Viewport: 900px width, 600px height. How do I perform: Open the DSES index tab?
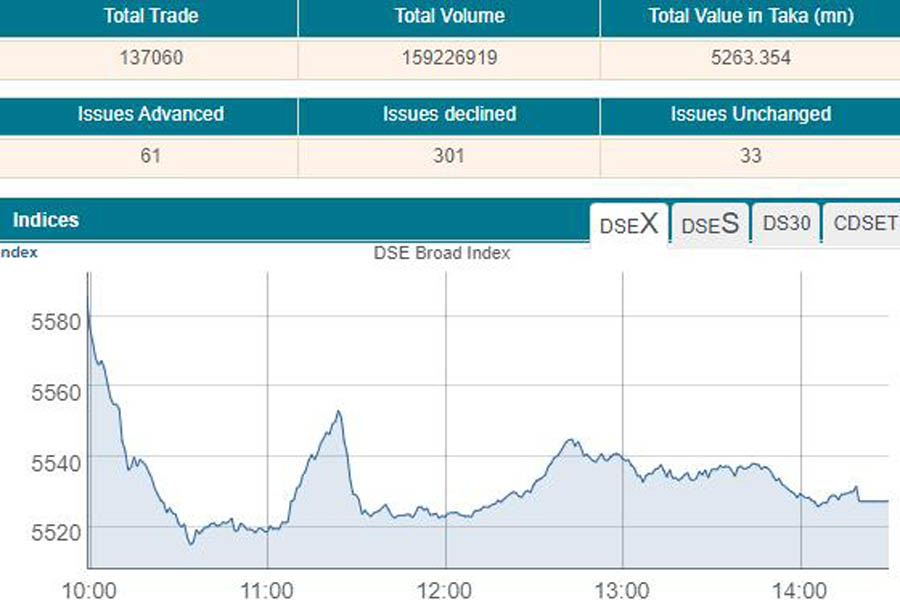click(x=710, y=225)
